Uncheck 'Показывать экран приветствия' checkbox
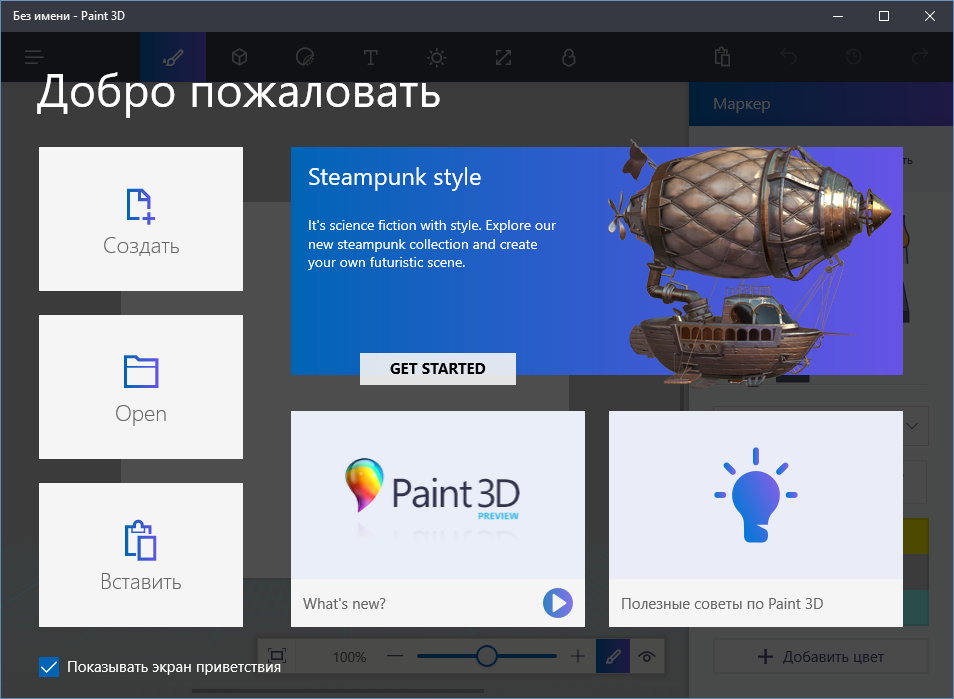 point(49,667)
